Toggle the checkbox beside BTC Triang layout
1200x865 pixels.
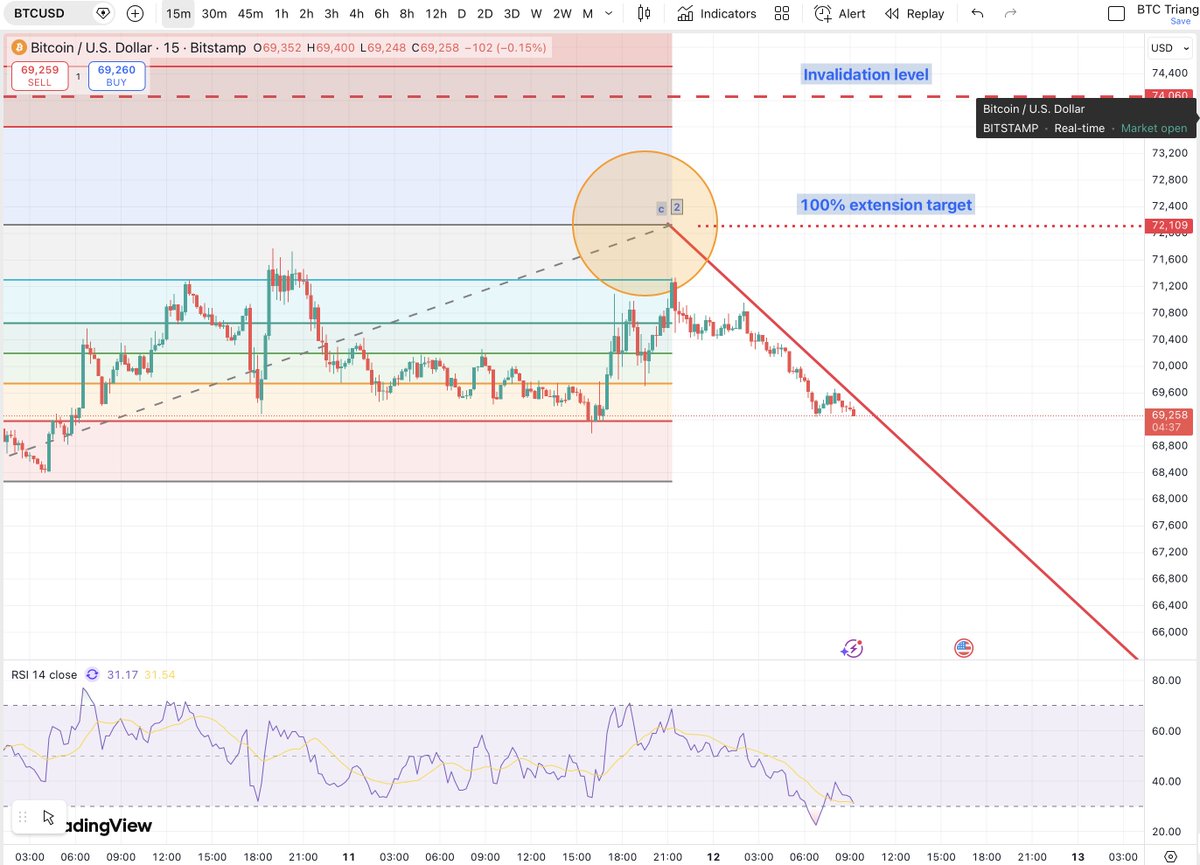(x=1117, y=13)
